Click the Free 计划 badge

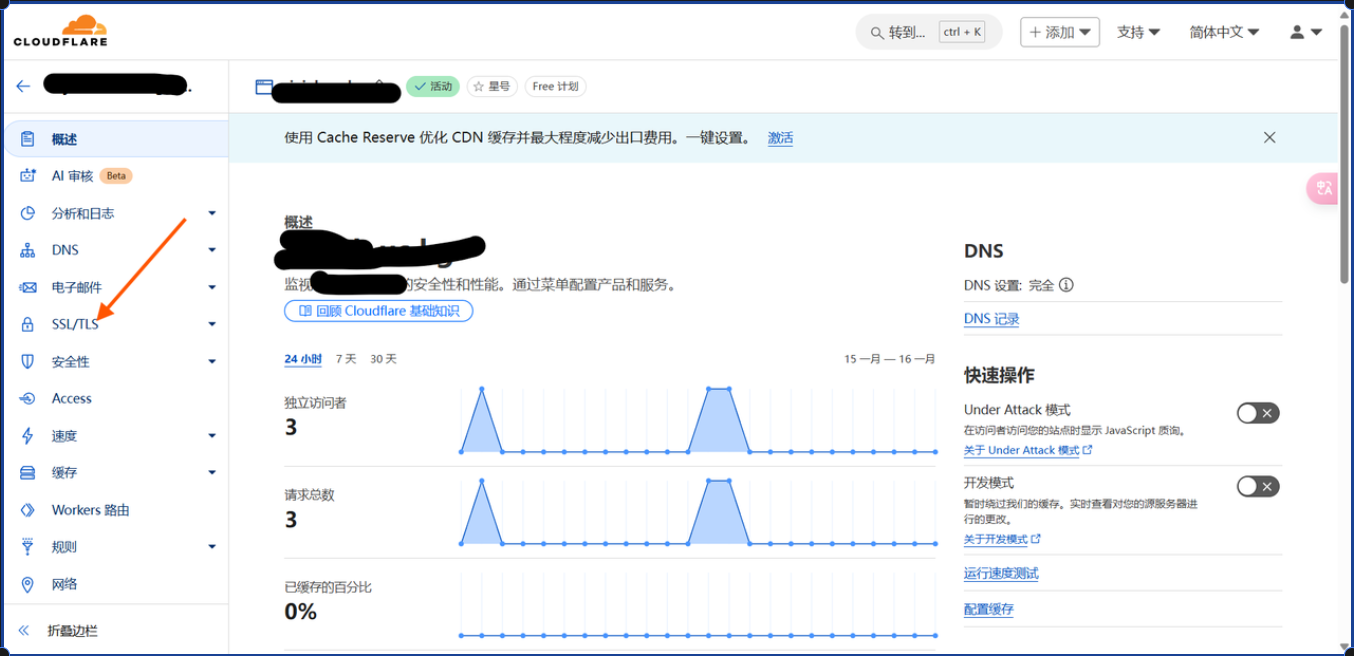[555, 86]
